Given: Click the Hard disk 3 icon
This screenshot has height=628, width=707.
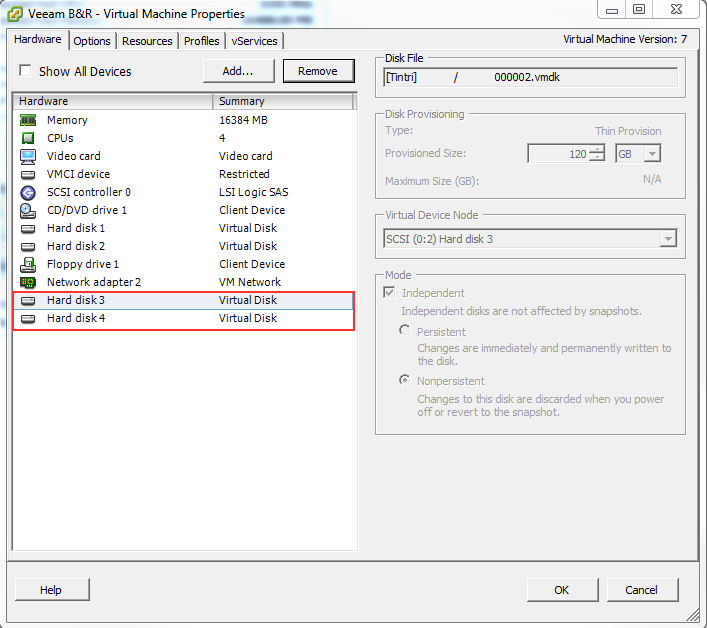Looking at the screenshot, I should [x=28, y=301].
